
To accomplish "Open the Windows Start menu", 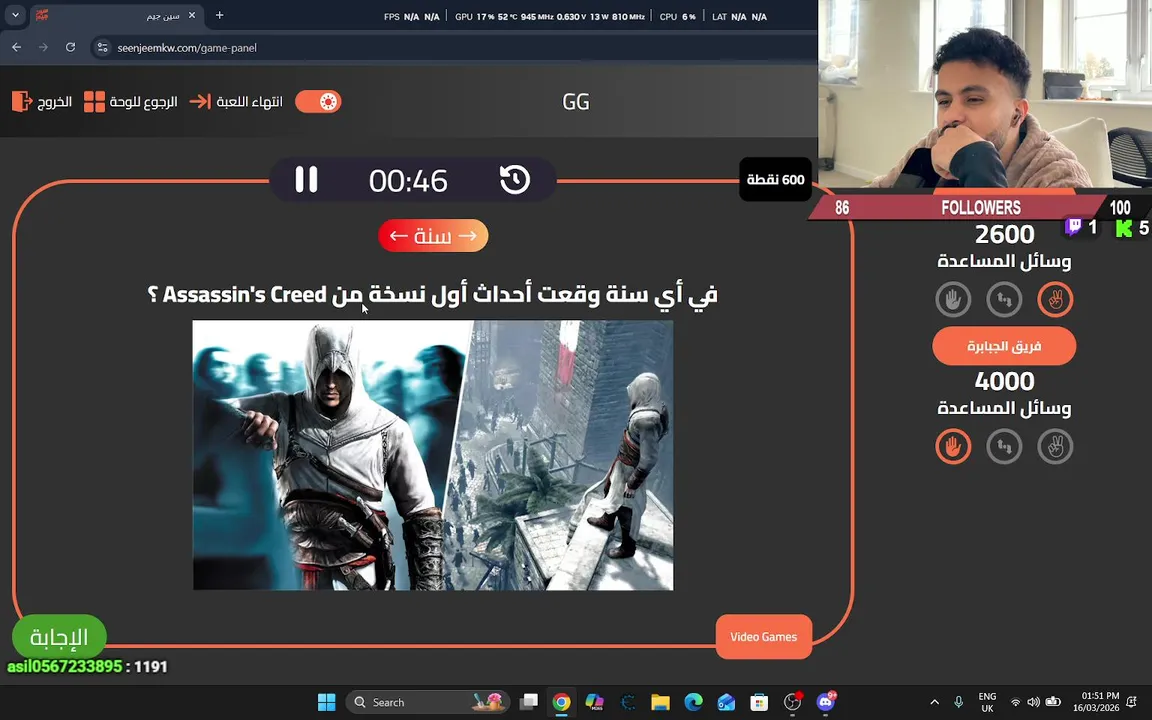I will click(x=326, y=702).
